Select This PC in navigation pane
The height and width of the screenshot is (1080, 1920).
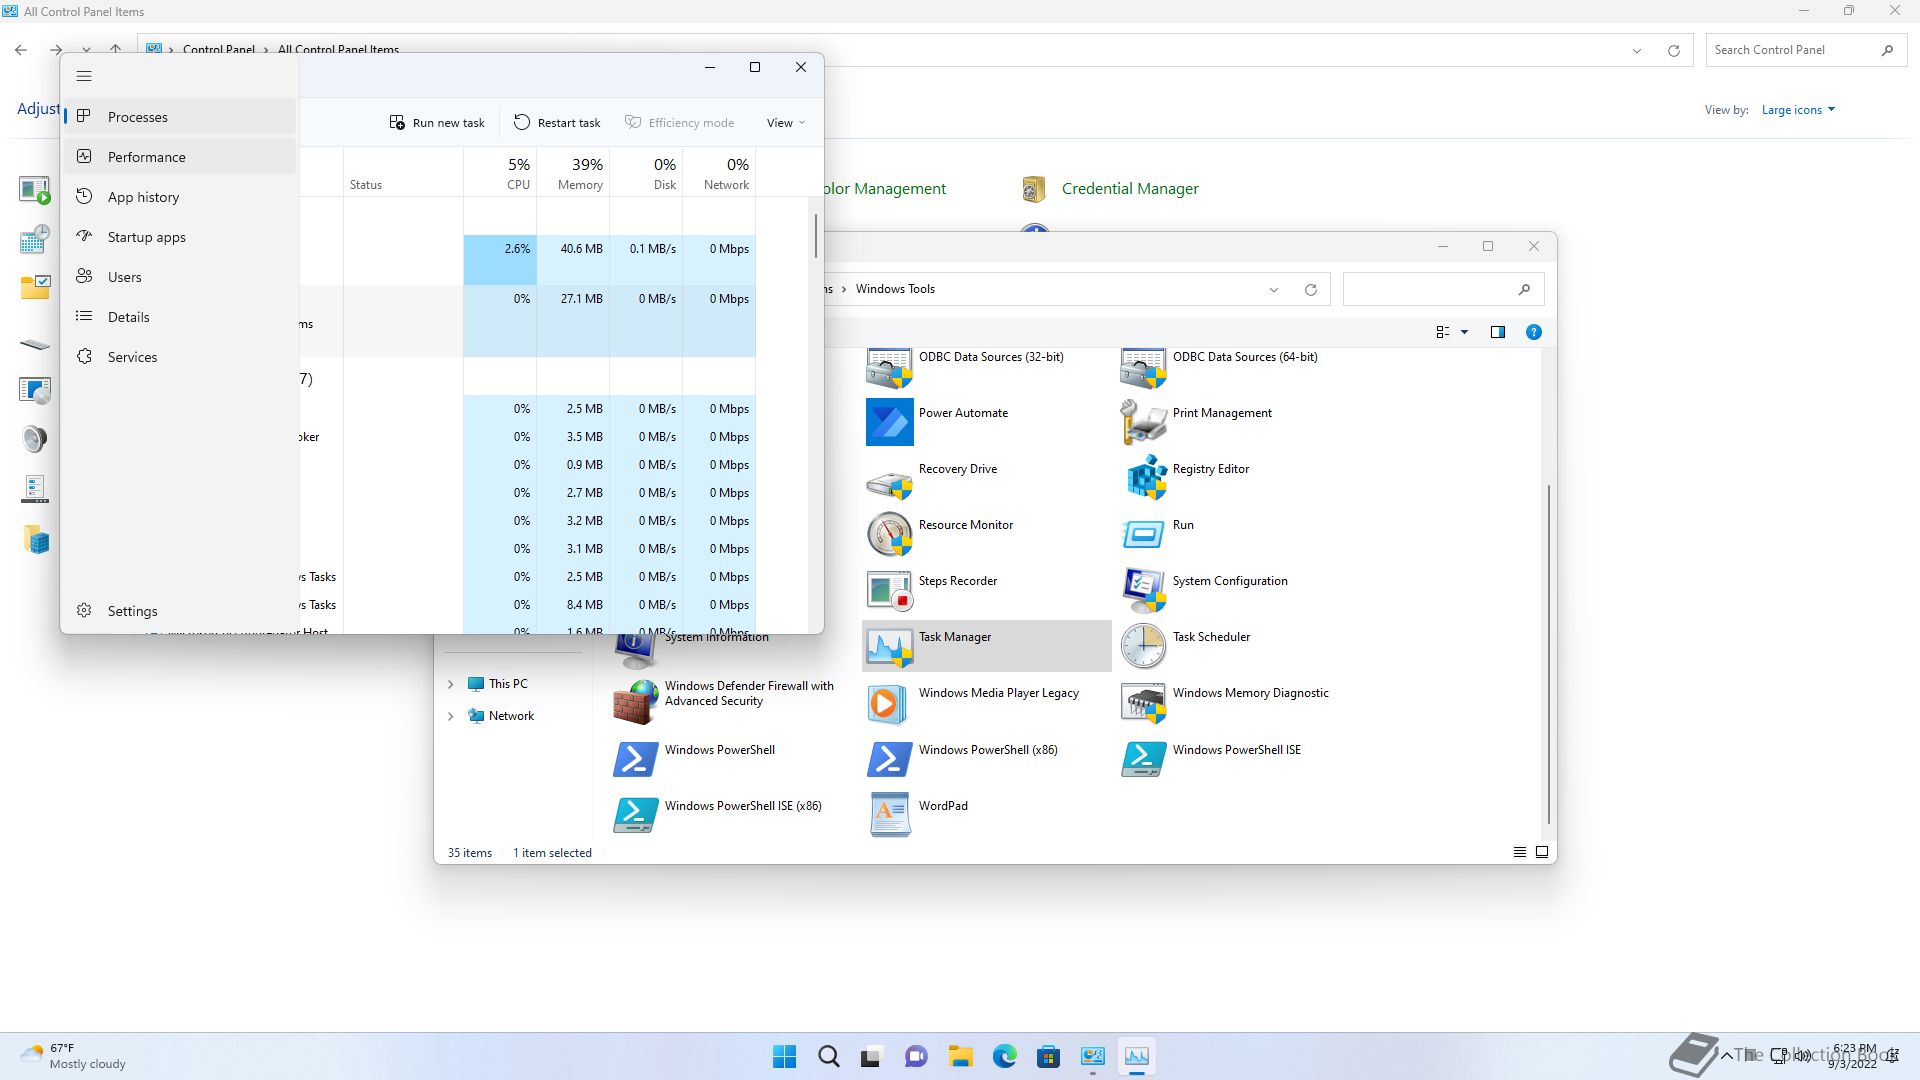click(498, 684)
